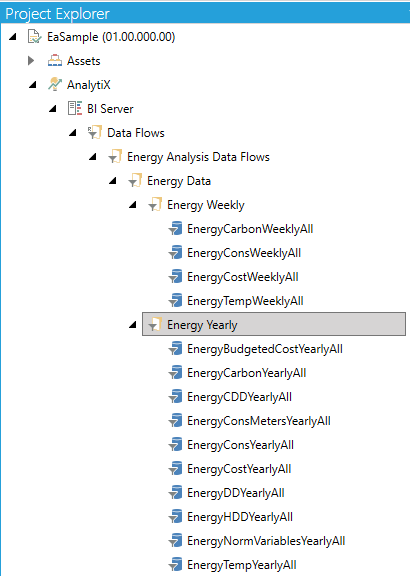
Task: Collapse the Energy Weekly folder
Action: (133, 205)
